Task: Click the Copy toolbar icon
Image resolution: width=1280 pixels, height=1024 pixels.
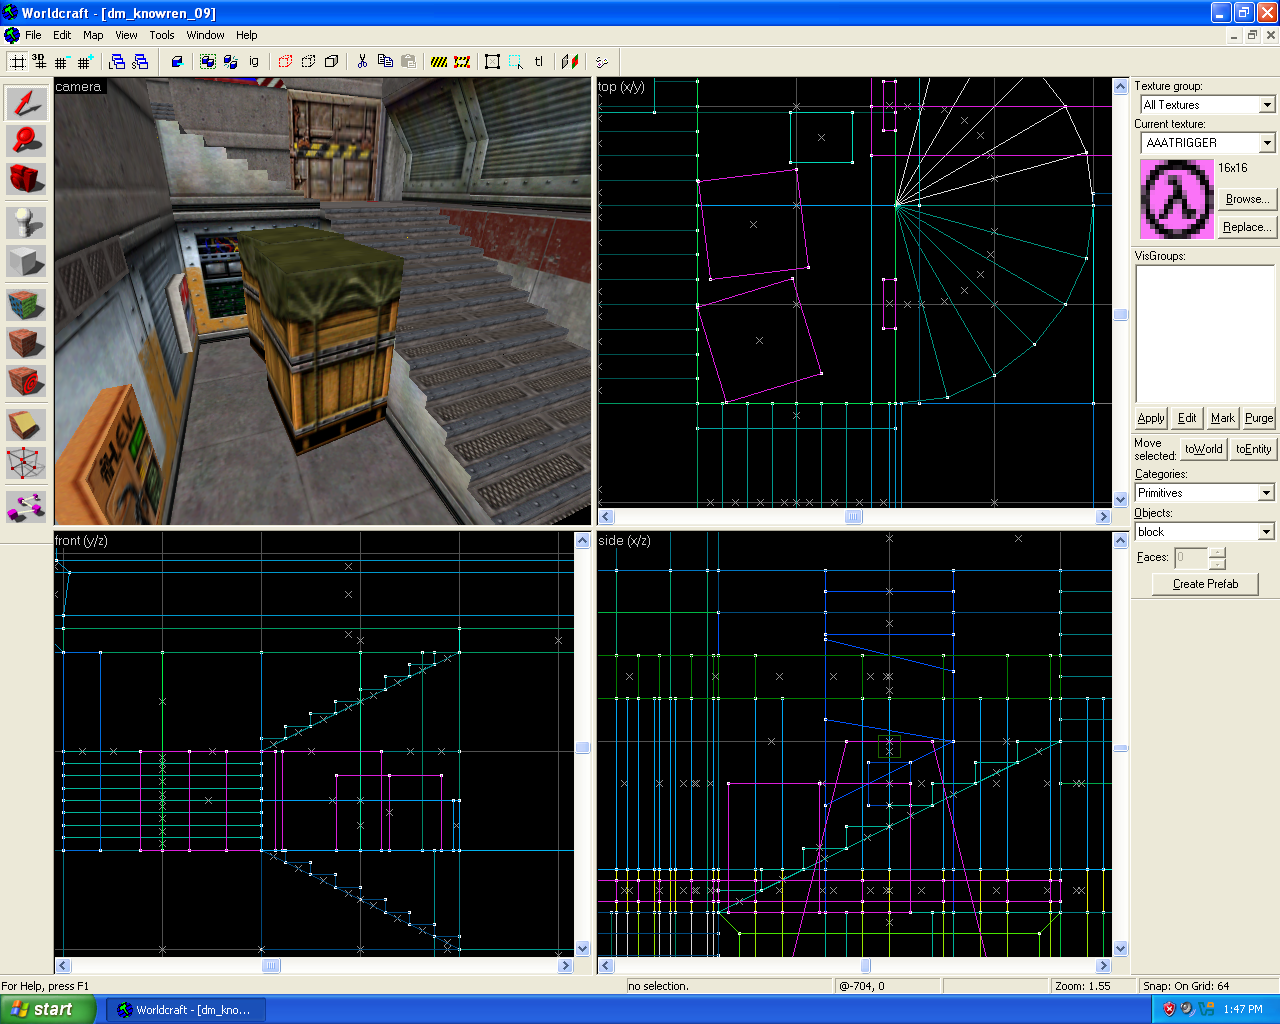Action: [385, 61]
